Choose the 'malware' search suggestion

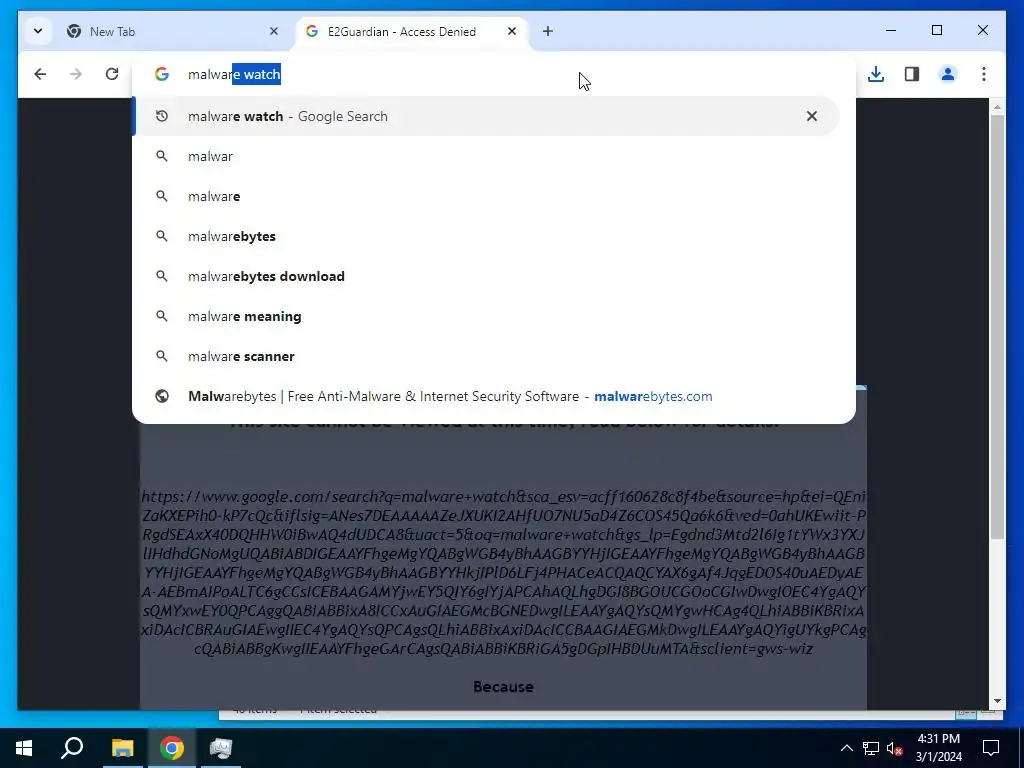tap(487, 196)
